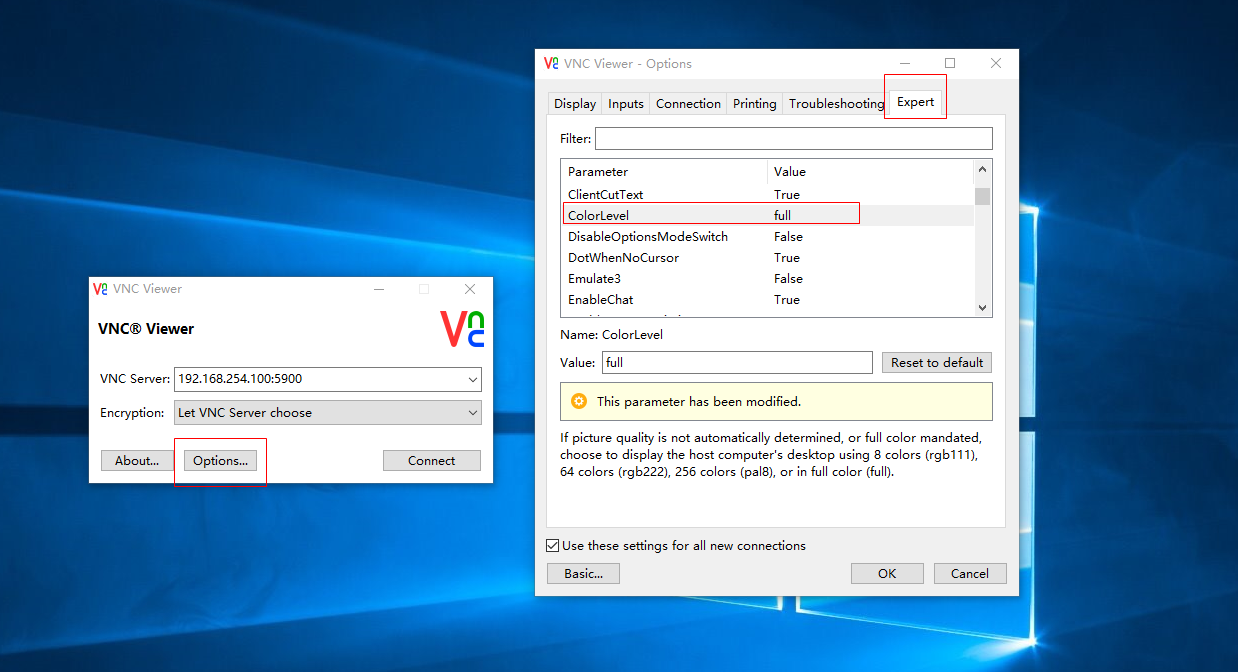Image resolution: width=1238 pixels, height=672 pixels.
Task: Open the Encryption dropdown
Action: click(x=472, y=413)
